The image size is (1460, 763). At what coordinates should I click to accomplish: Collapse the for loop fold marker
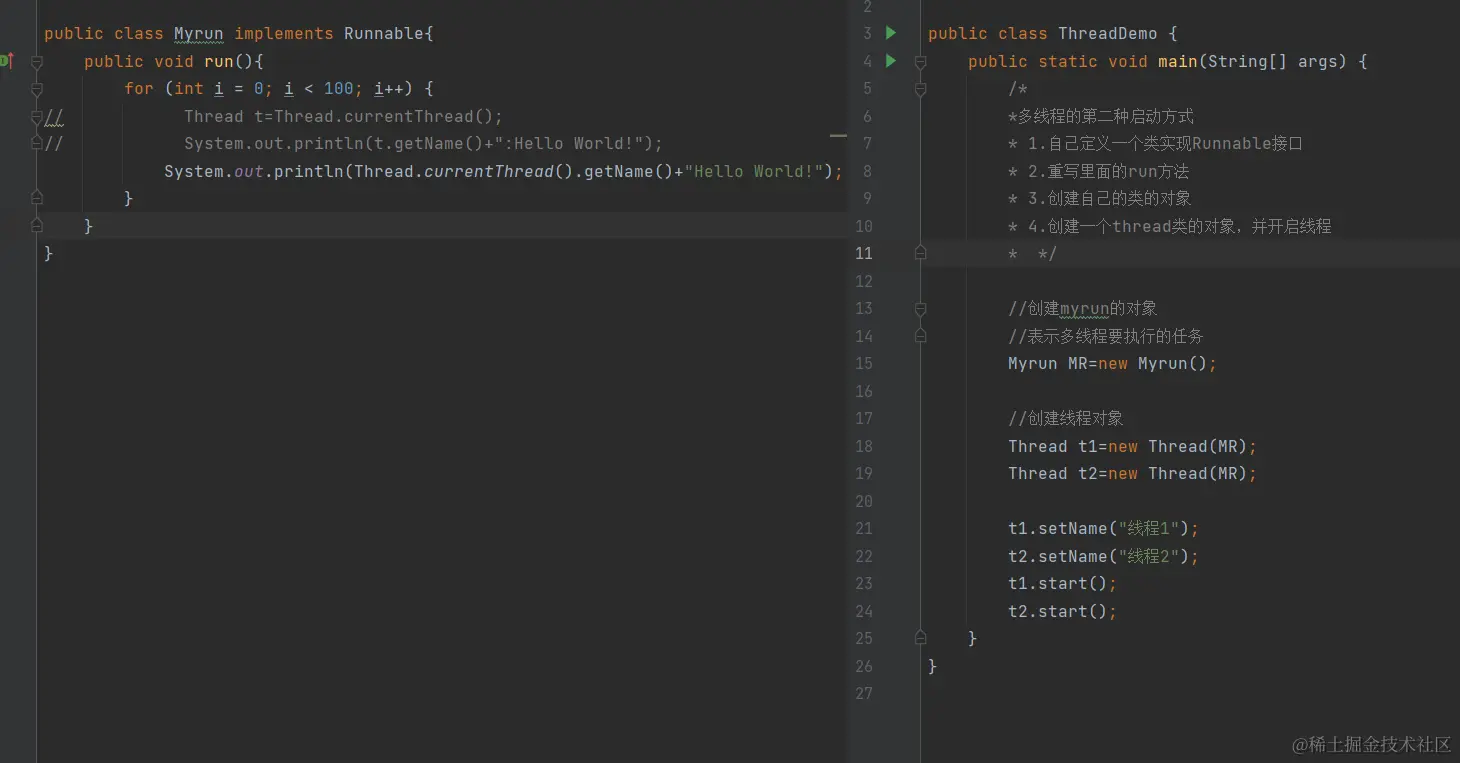37,89
